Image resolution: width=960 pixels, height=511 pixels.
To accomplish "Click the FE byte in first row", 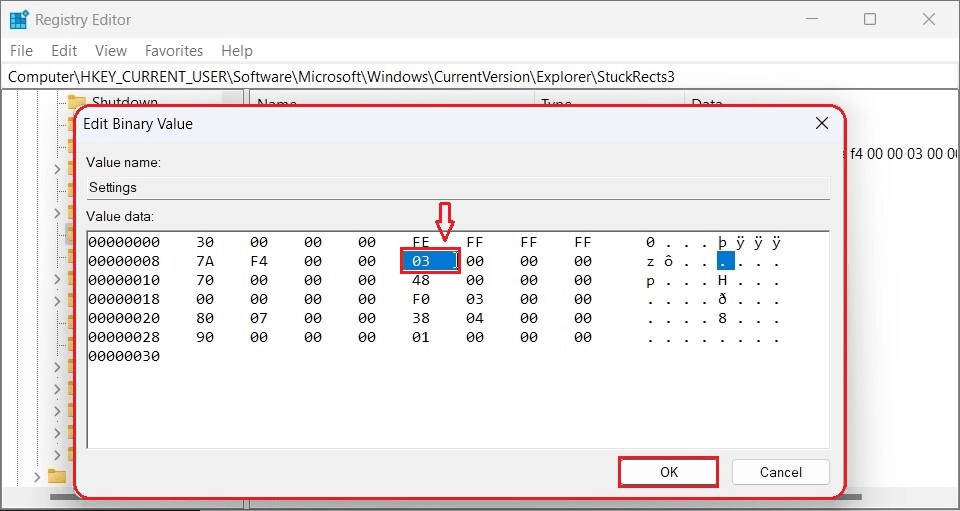I will click(x=421, y=242).
